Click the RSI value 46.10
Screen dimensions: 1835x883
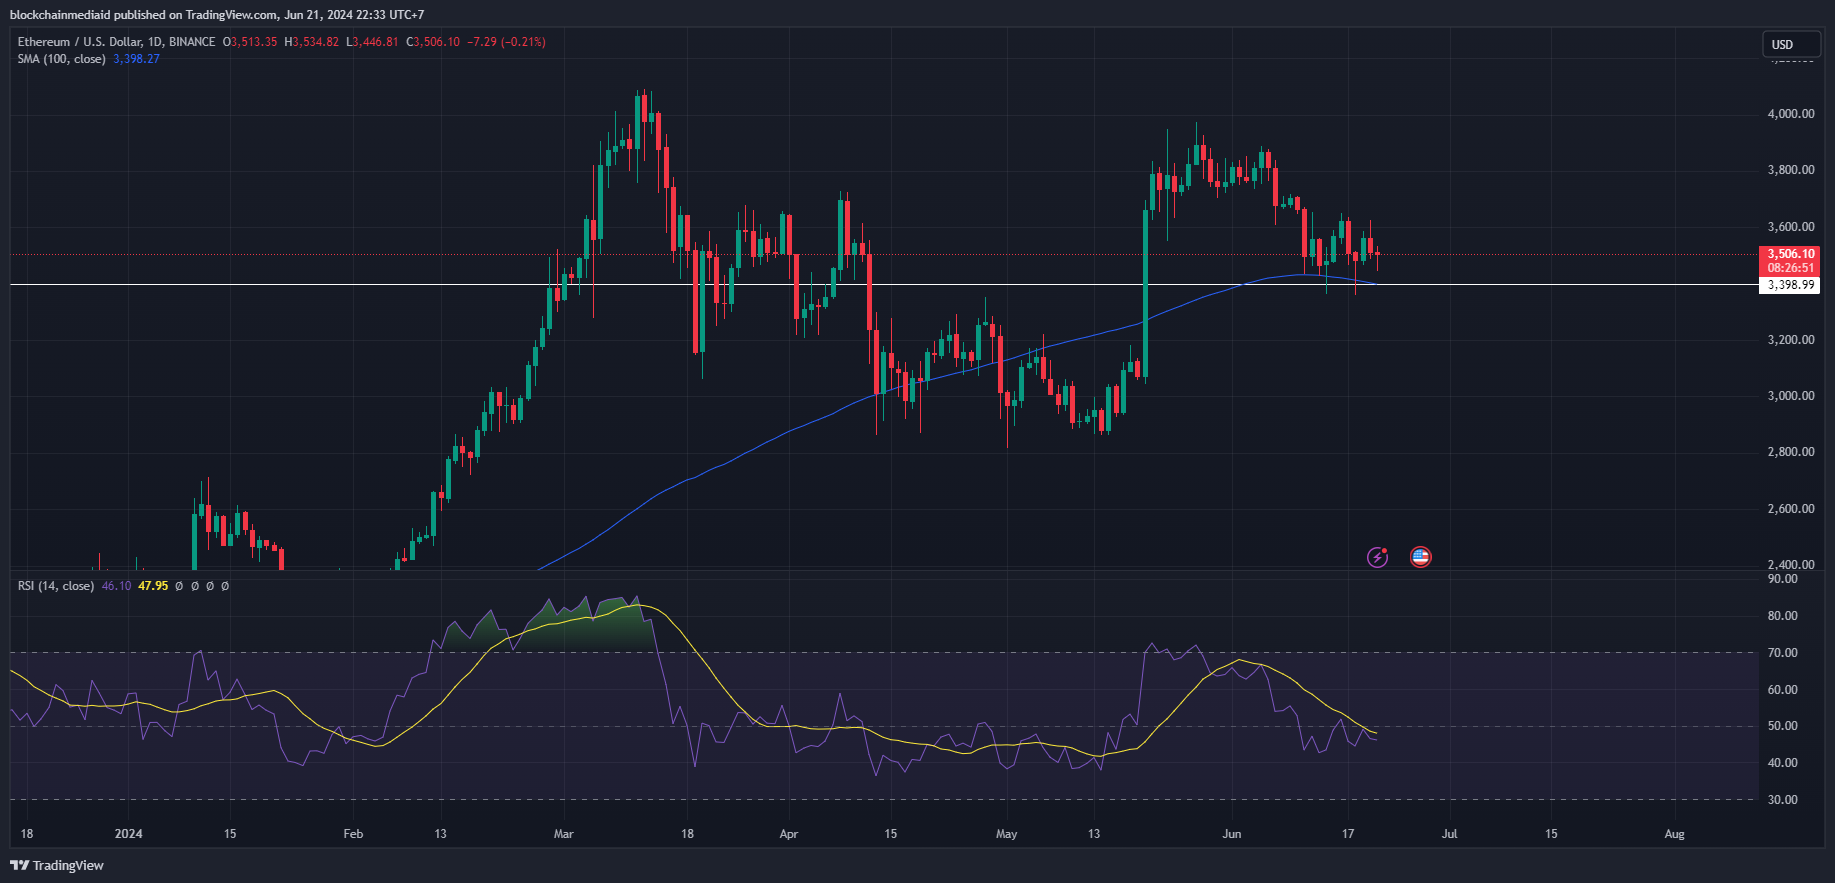pyautogui.click(x=116, y=586)
